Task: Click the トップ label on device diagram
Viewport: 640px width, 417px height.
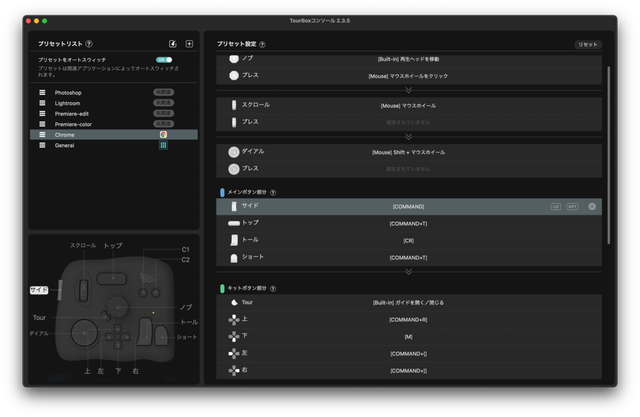Action: click(x=113, y=246)
